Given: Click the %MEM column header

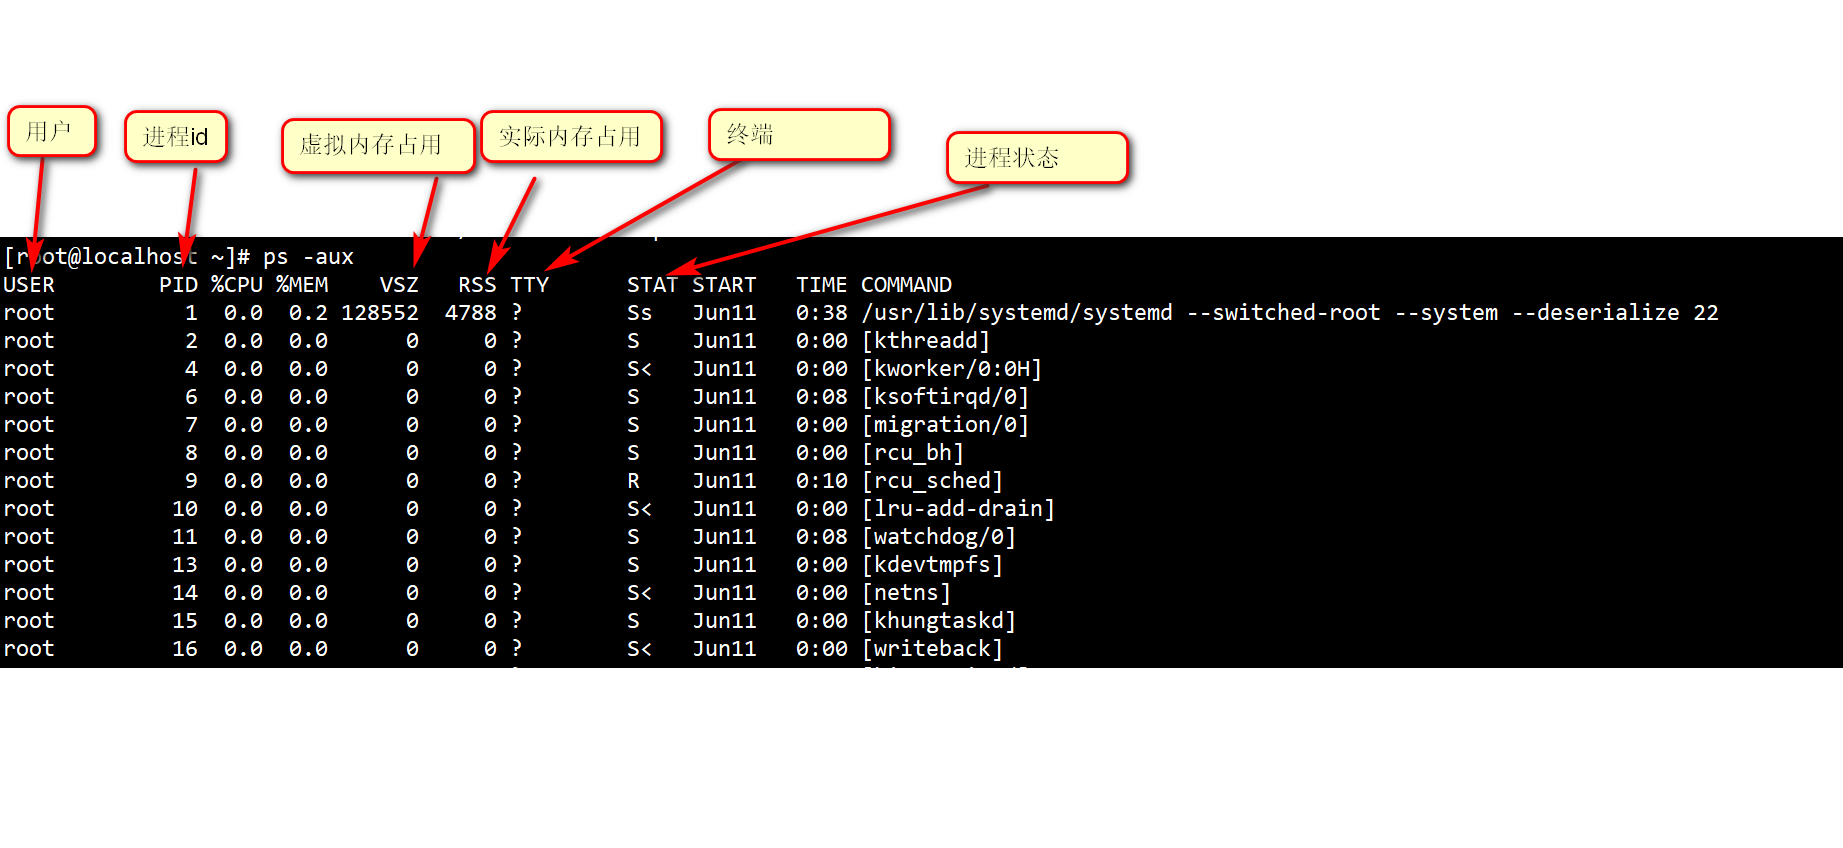Looking at the screenshot, I should click(302, 285).
